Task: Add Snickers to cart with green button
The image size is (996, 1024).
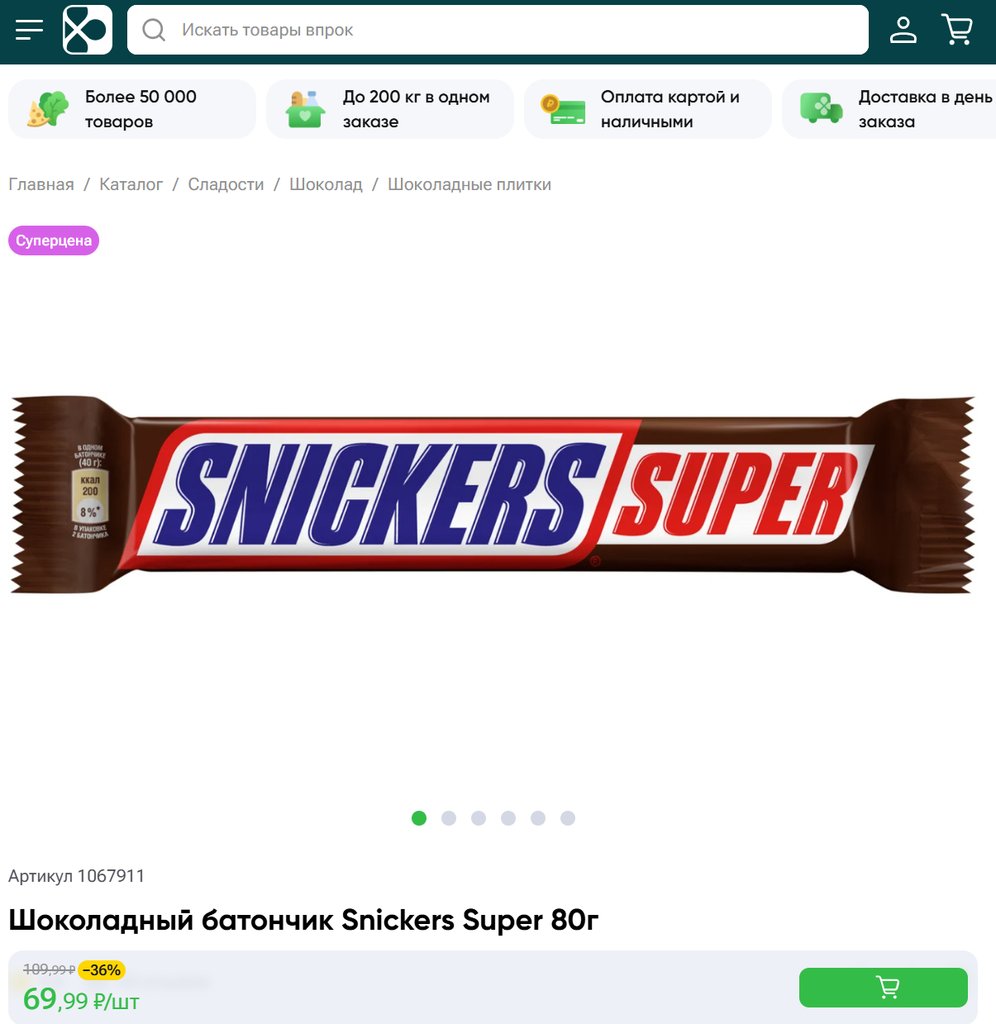Action: tap(883, 987)
